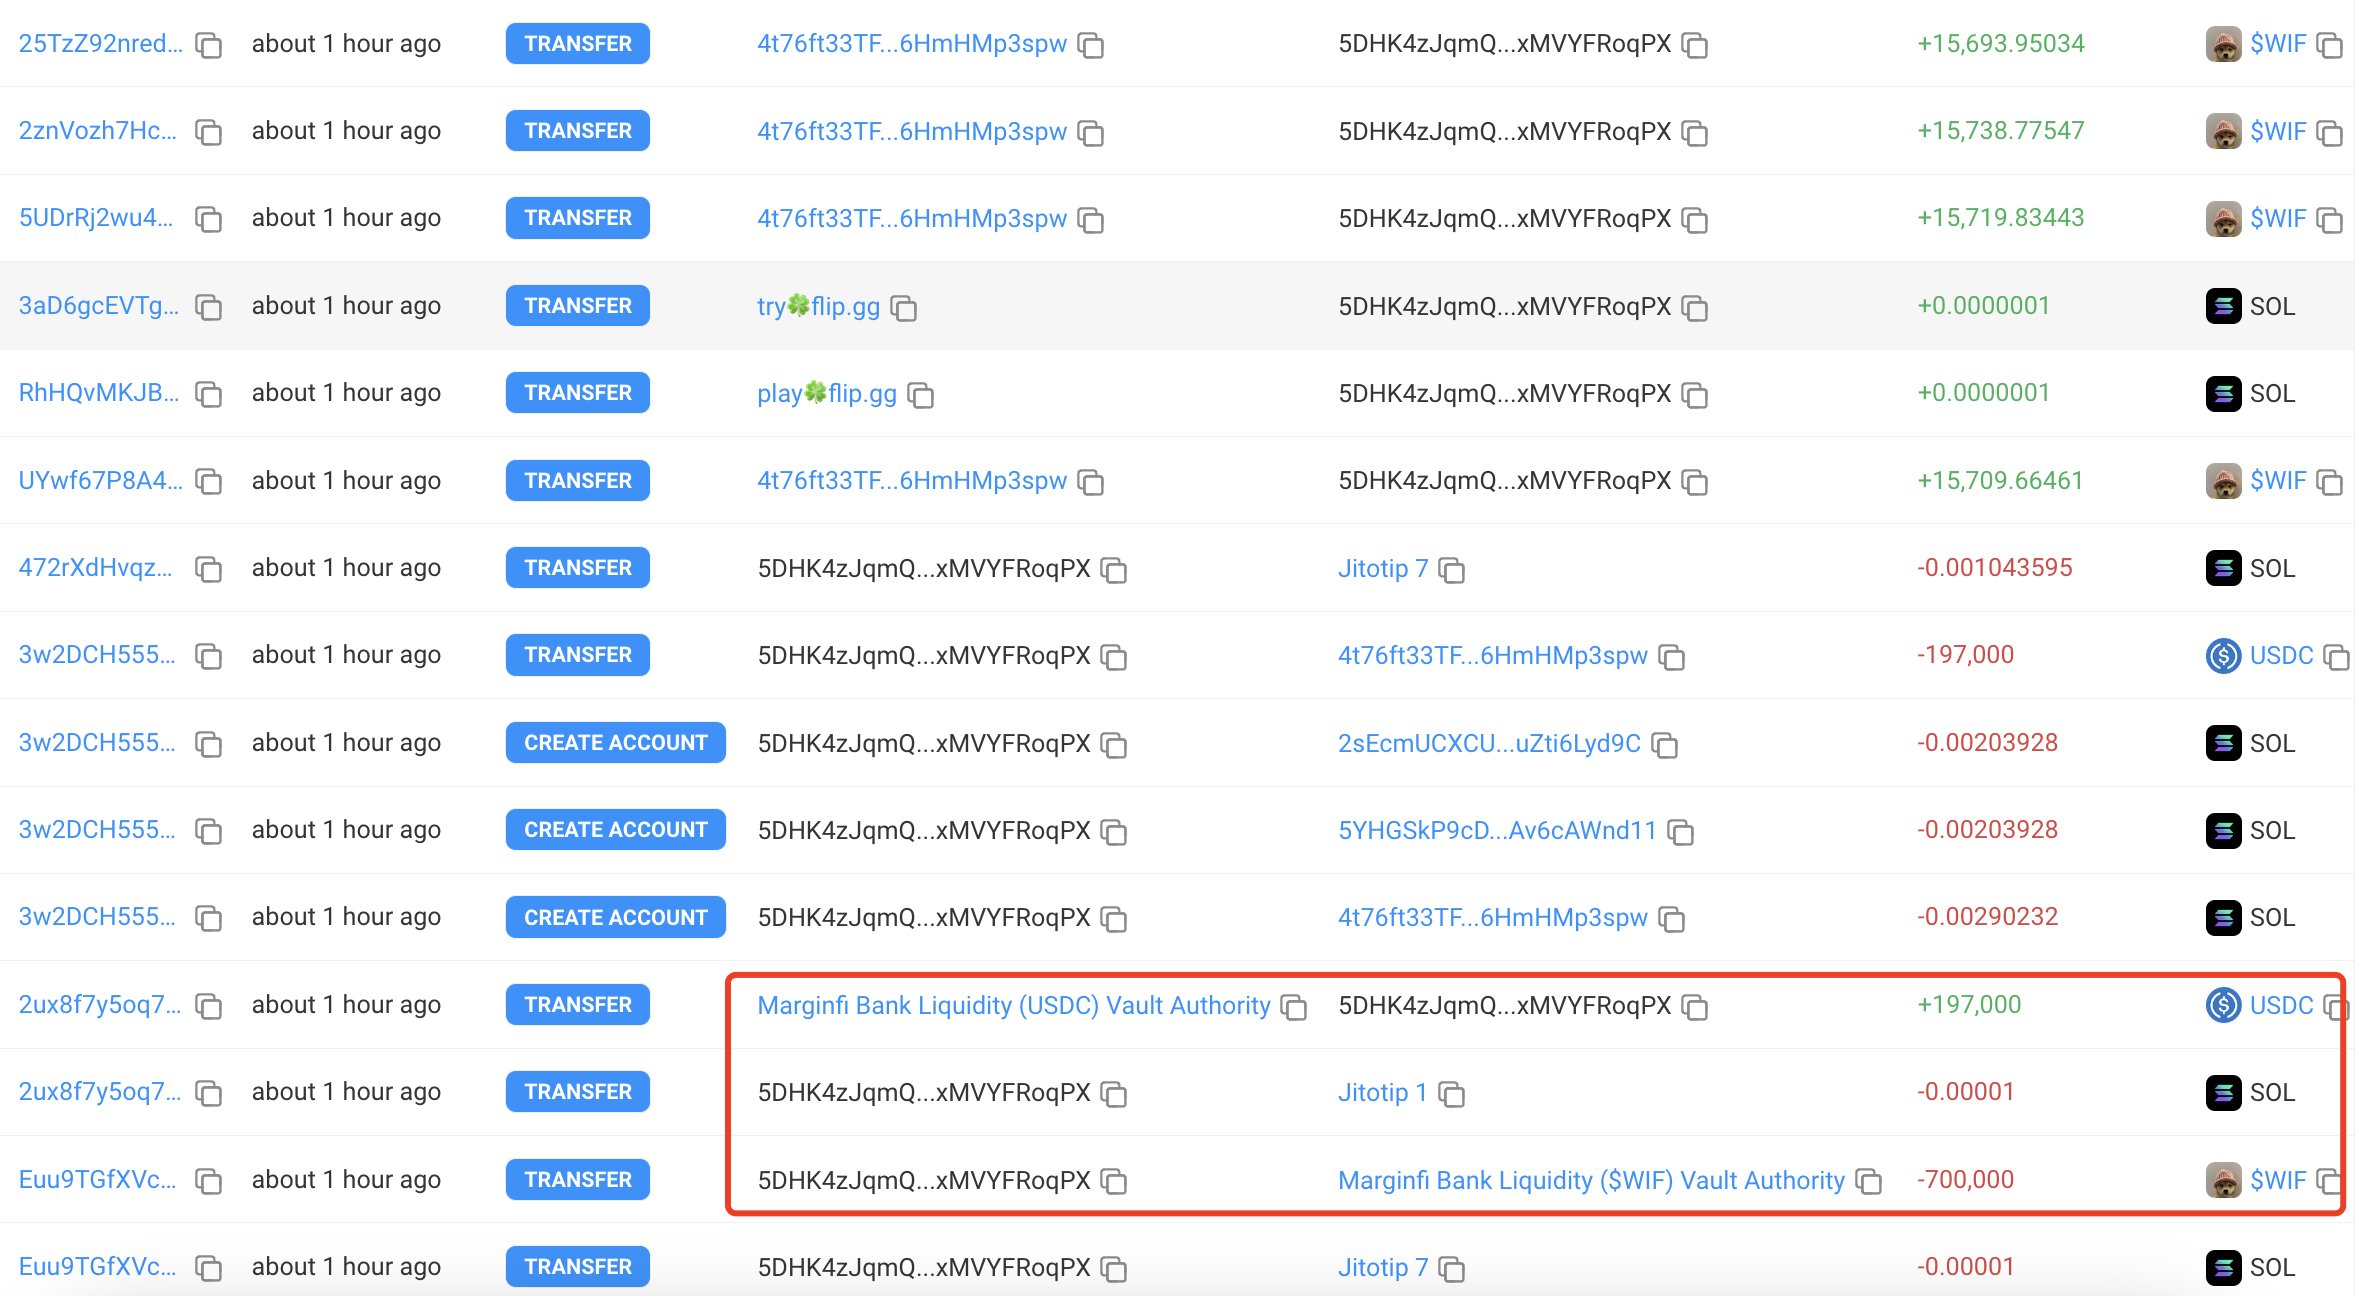2360x1296 pixels.
Task: Copy the tryflip.gg sender address
Action: pos(904,308)
